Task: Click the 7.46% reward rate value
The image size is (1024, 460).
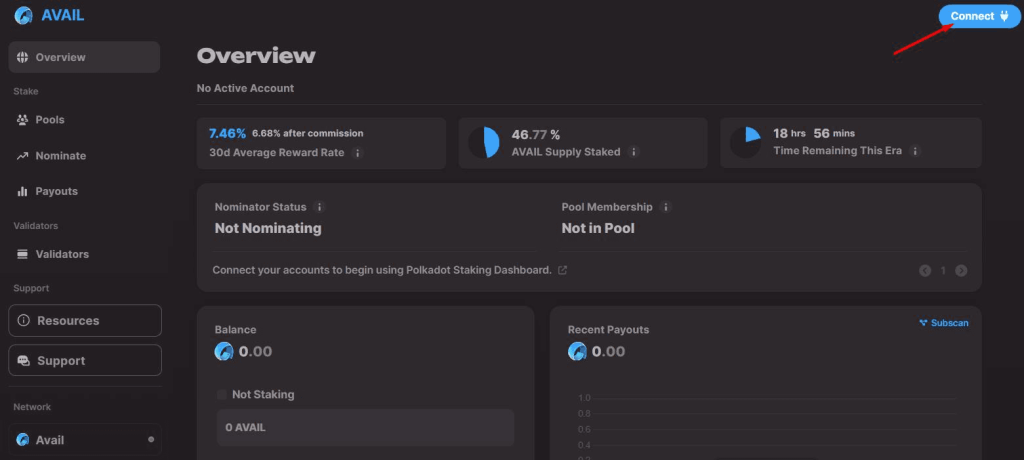Action: click(x=227, y=133)
